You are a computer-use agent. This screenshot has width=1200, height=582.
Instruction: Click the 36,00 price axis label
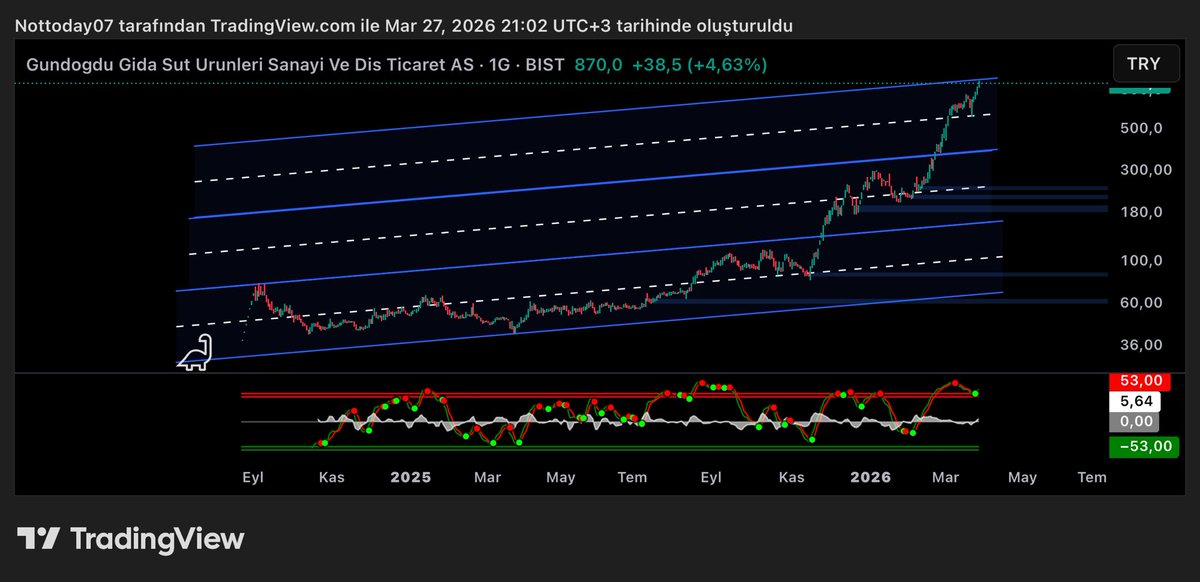click(1140, 345)
